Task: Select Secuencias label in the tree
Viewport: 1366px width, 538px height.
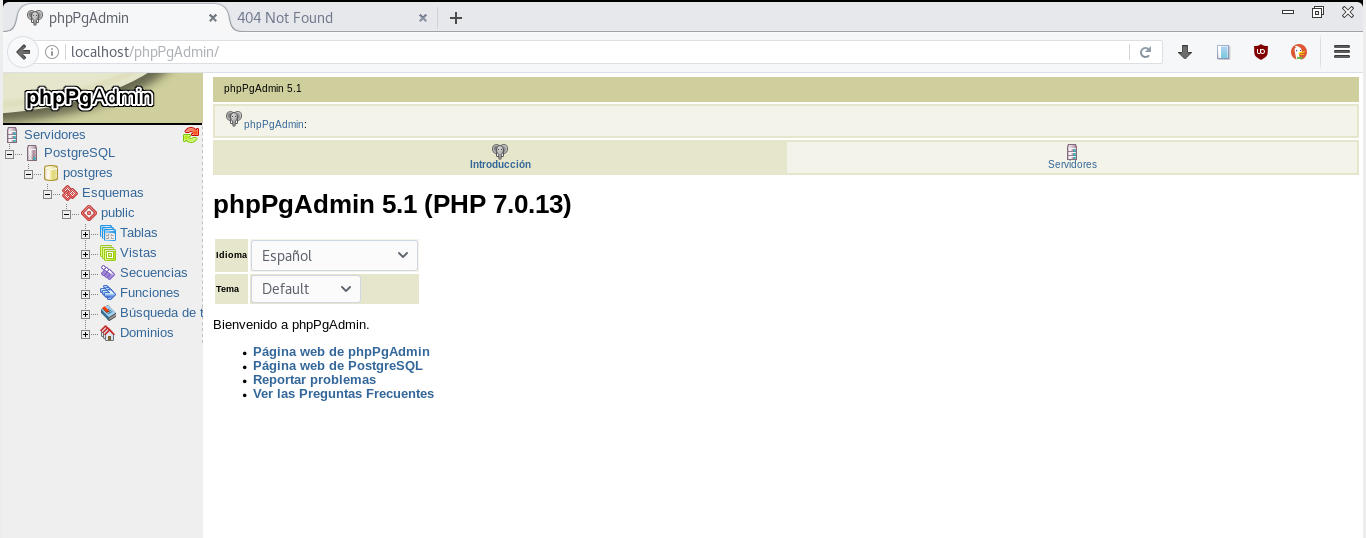Action: point(154,273)
